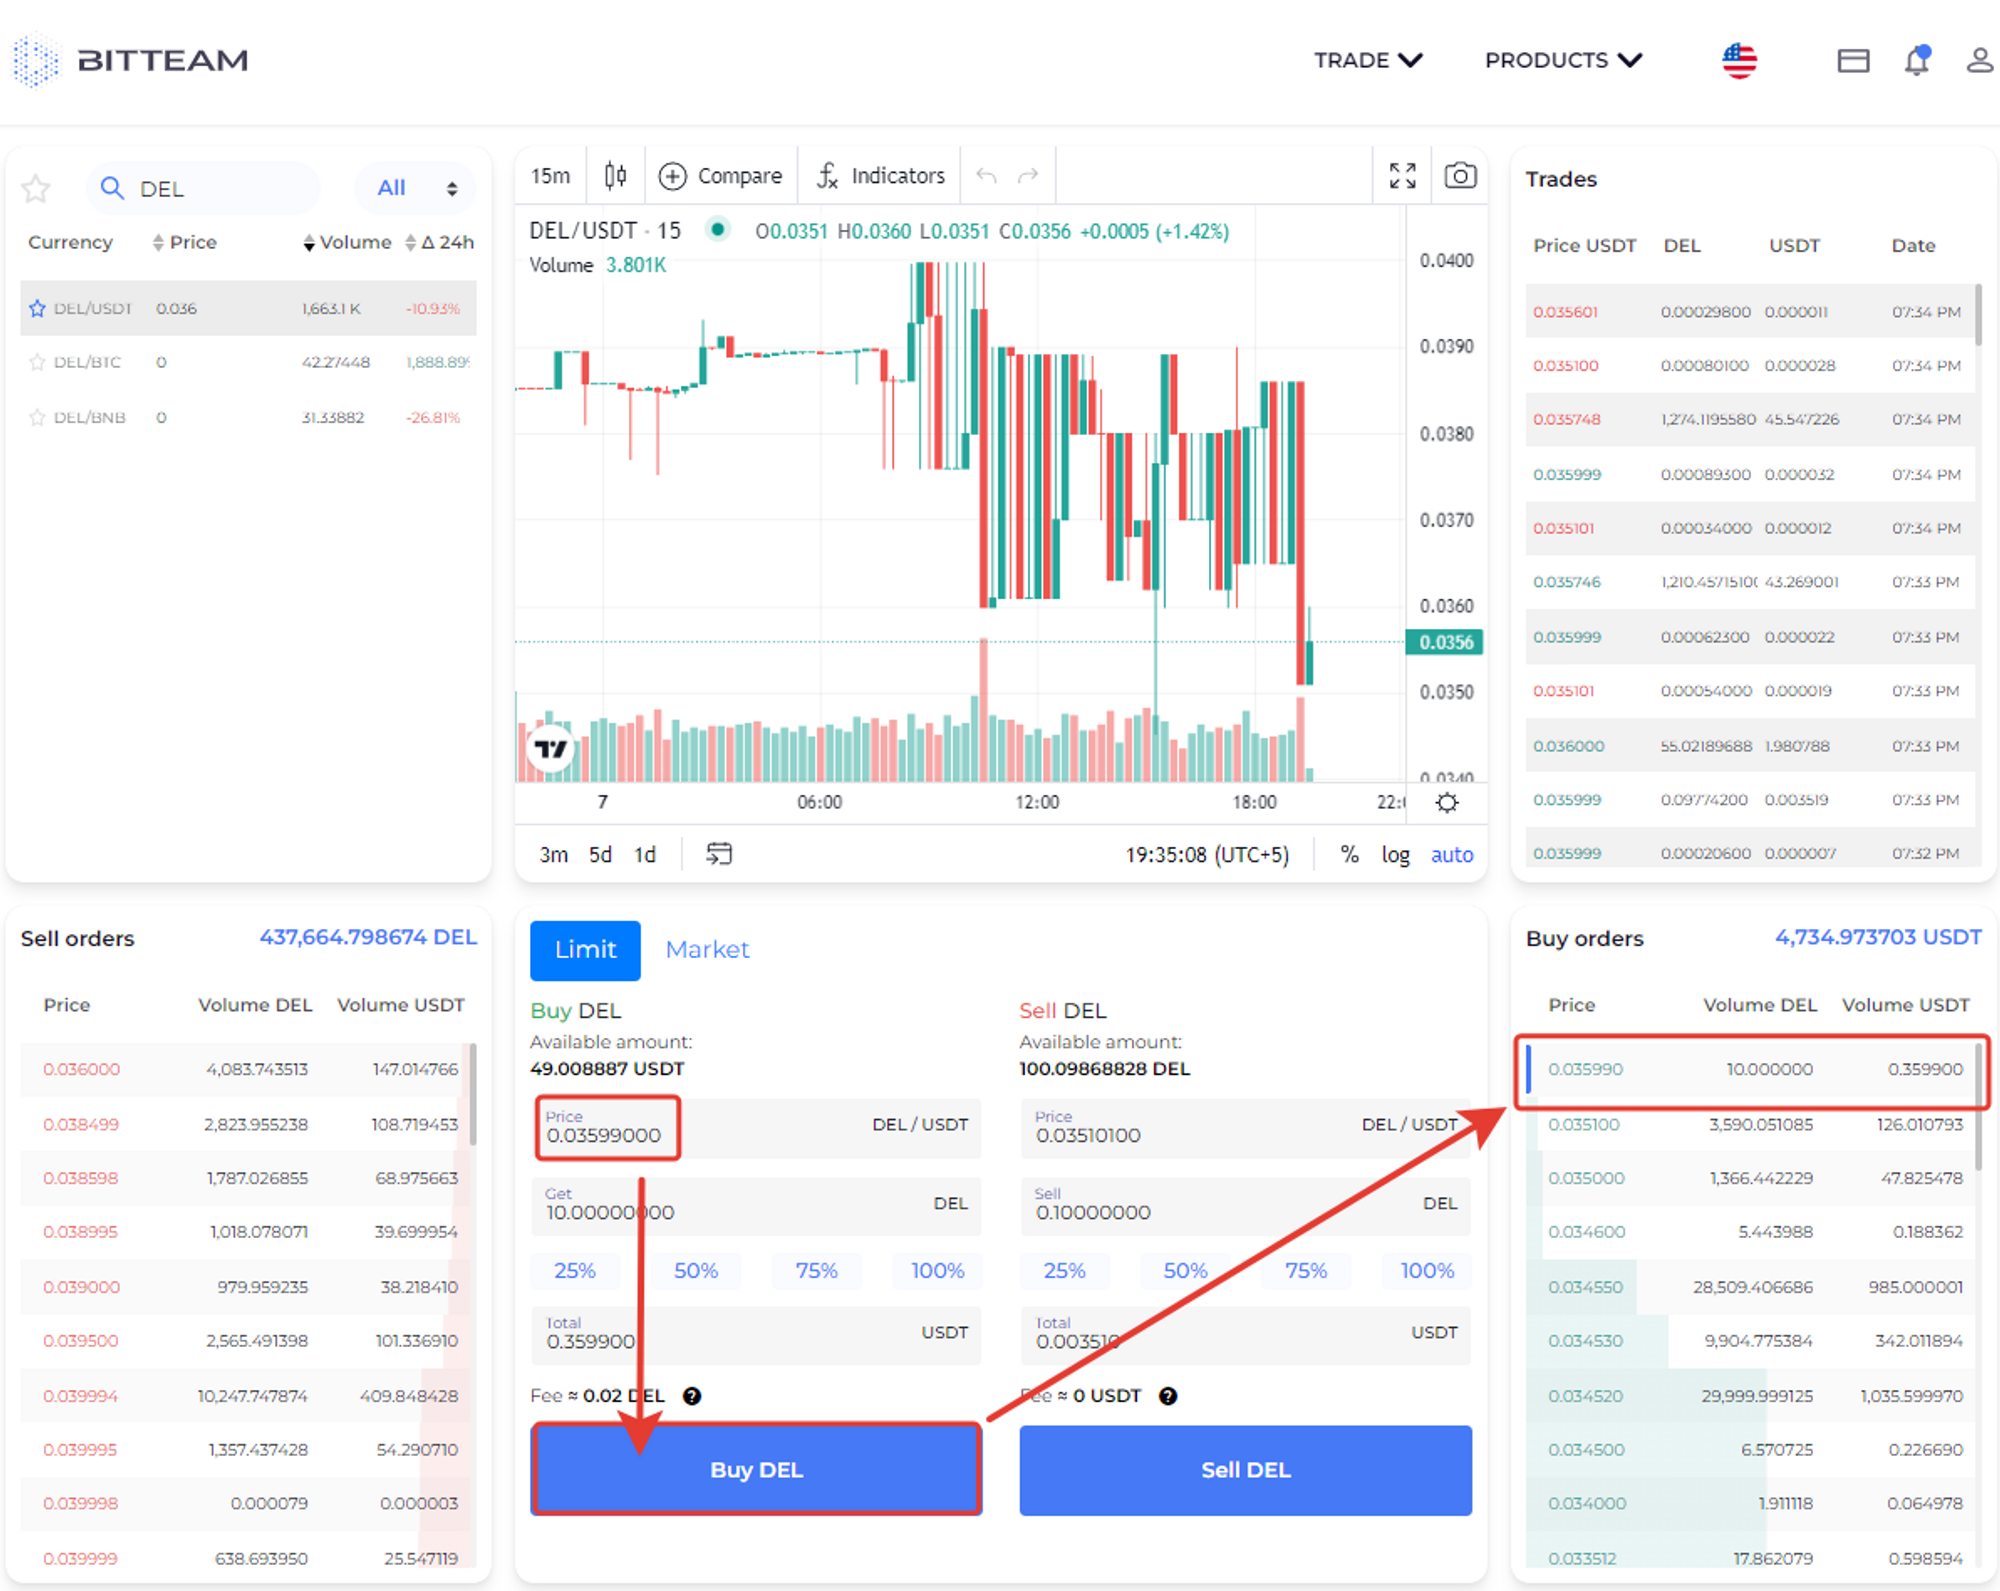Viewport: 2000px width, 1591px height.
Task: Redo chart action
Action: click(x=1028, y=176)
